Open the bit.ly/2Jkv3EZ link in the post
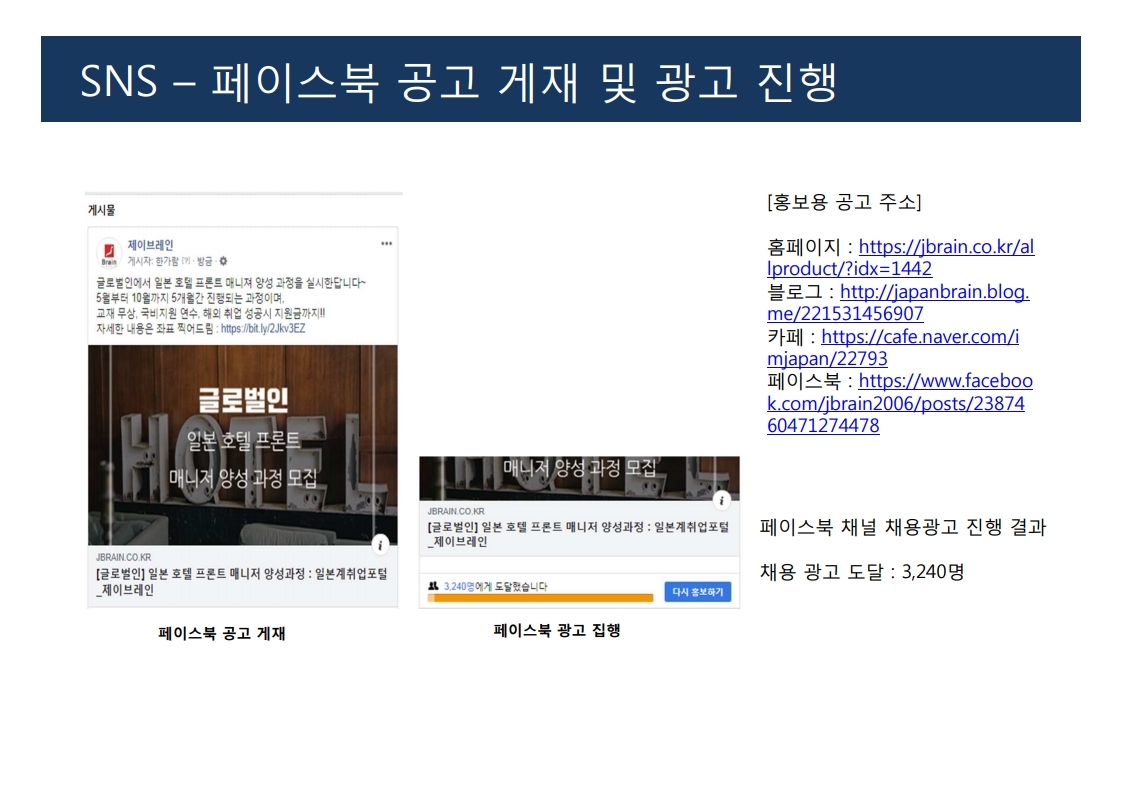Screen dimensions: 1122x793 pyautogui.click(x=263, y=329)
